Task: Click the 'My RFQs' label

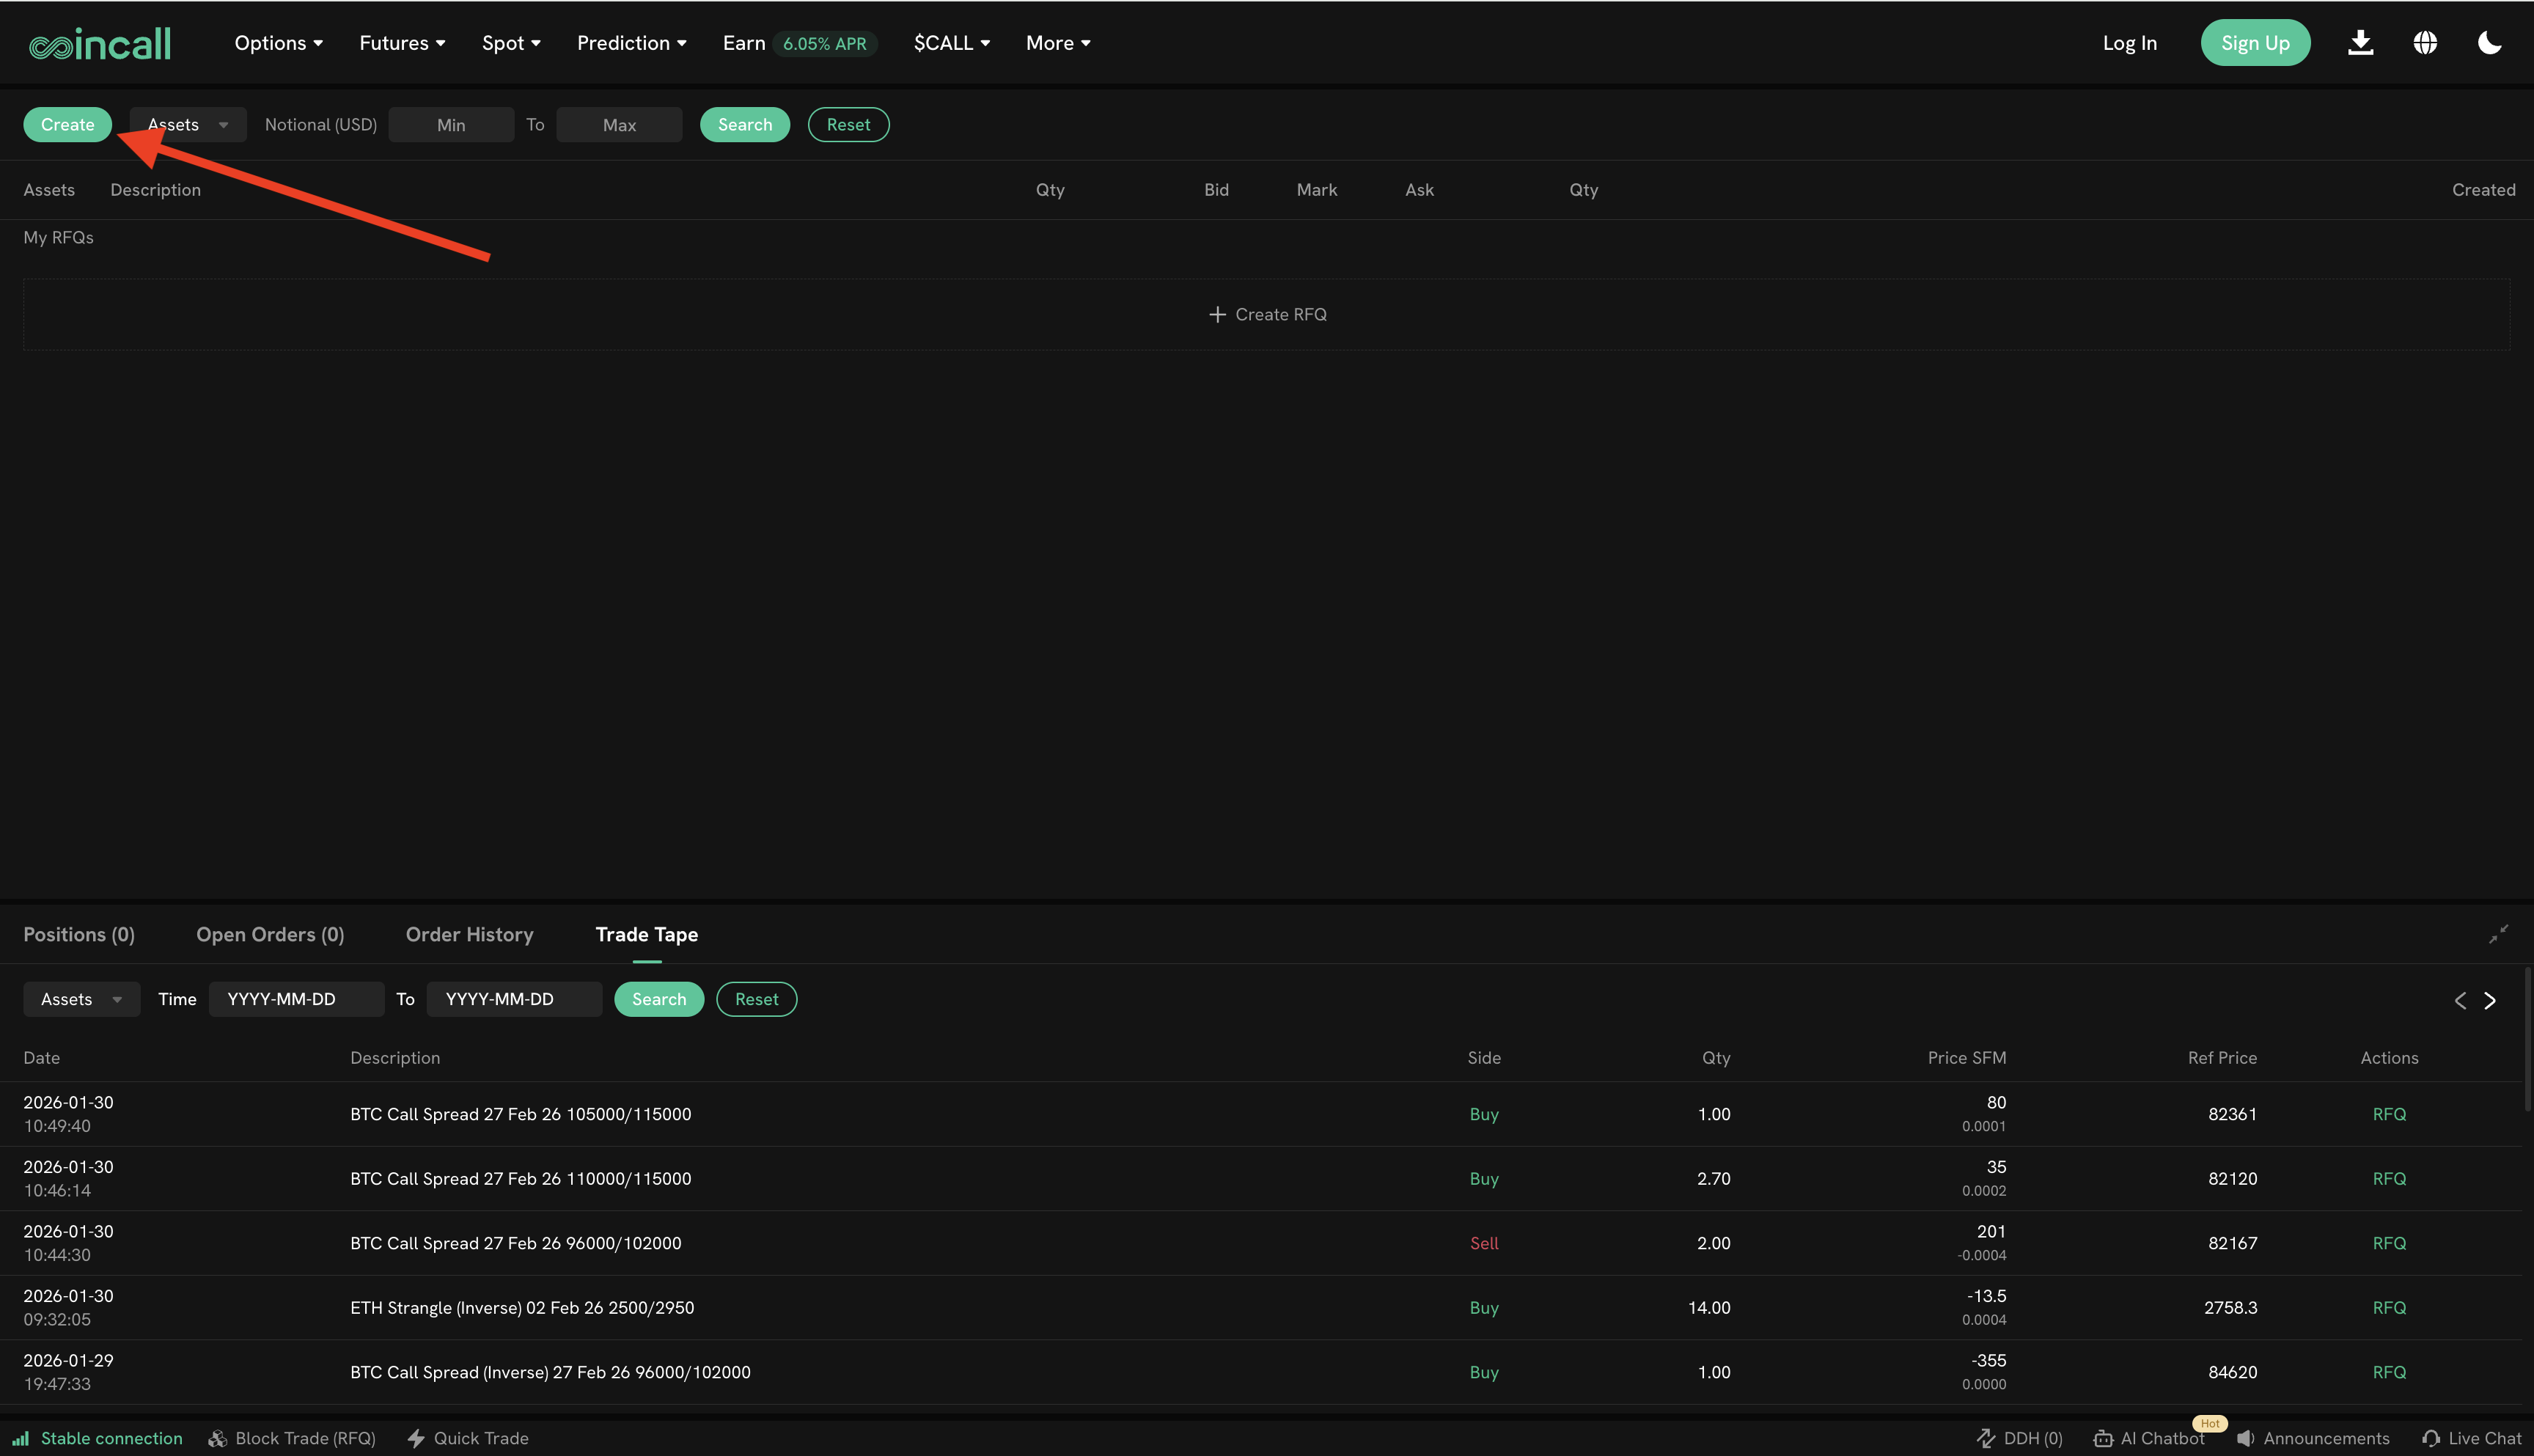Action: point(58,237)
